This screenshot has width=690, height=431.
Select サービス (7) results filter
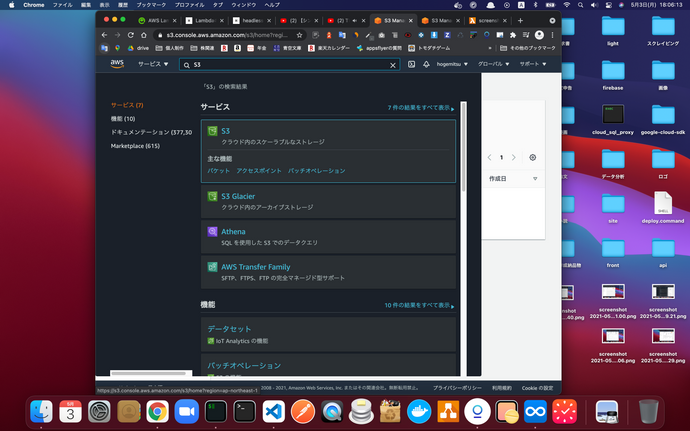pos(127,105)
